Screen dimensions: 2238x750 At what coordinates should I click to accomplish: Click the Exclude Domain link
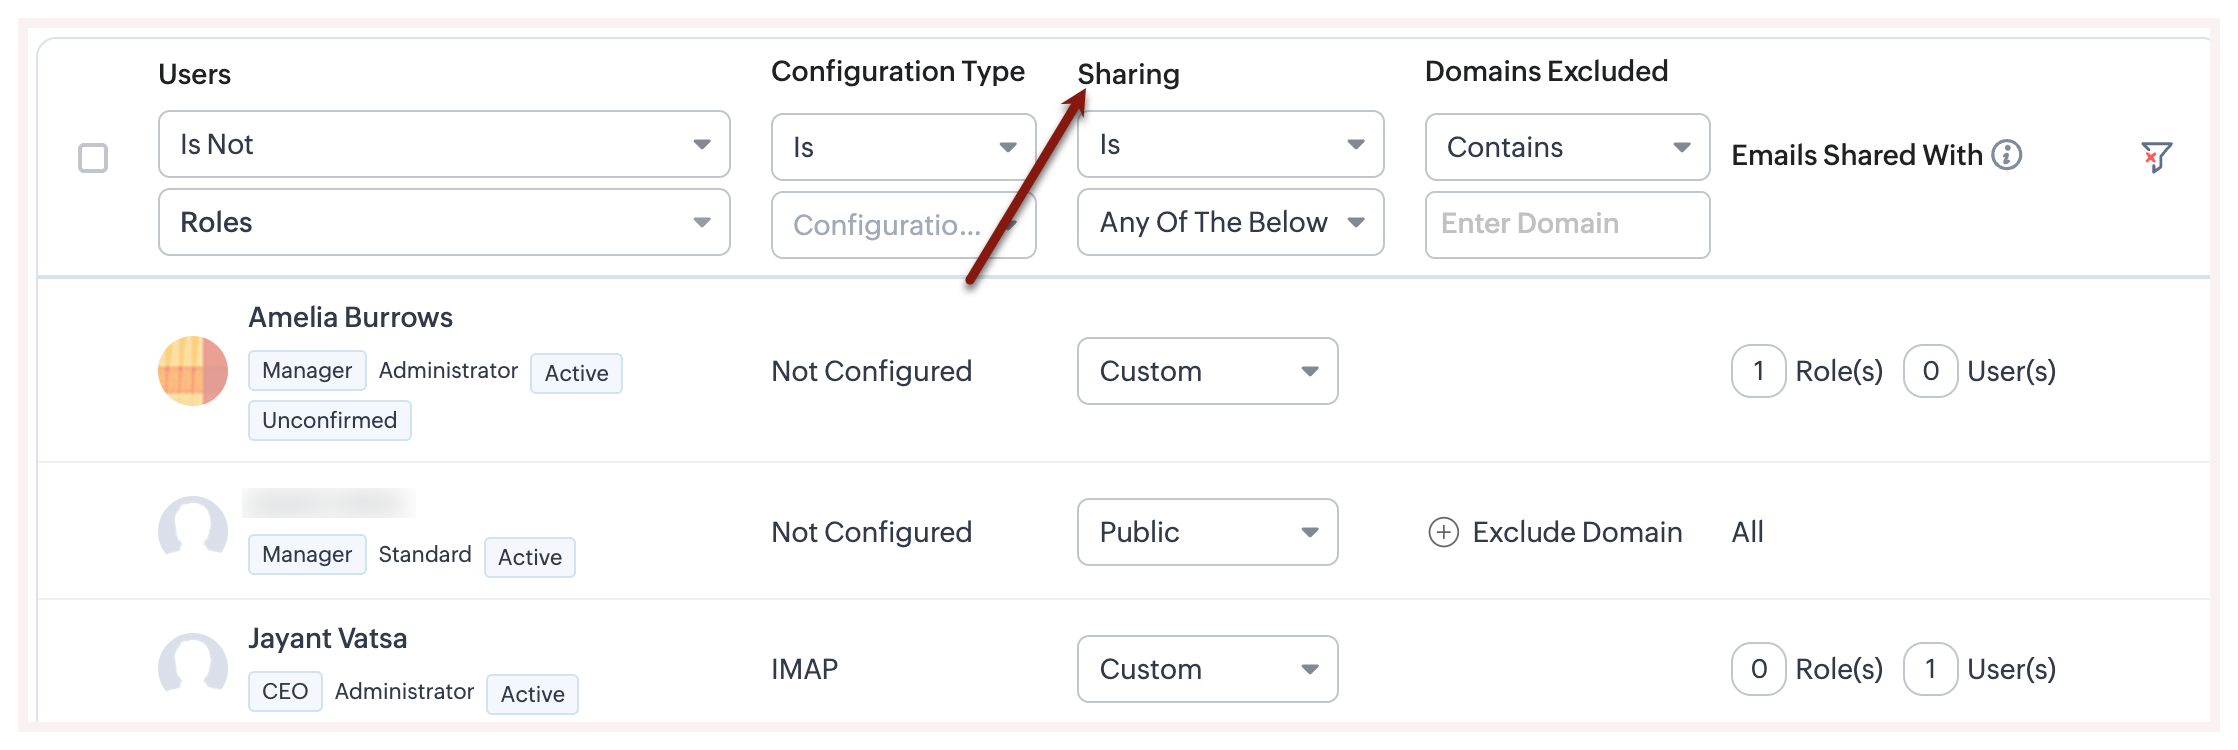1576,532
